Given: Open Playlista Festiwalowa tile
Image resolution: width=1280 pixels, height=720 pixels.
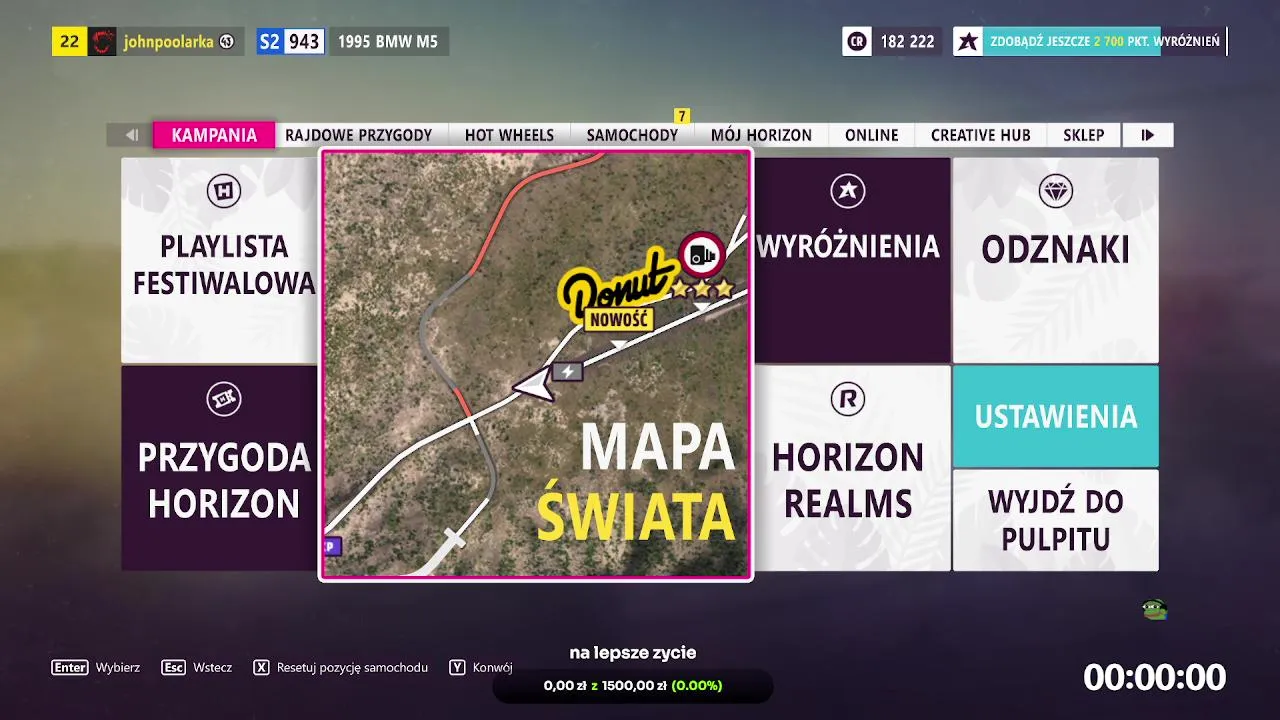Looking at the screenshot, I should [x=220, y=260].
